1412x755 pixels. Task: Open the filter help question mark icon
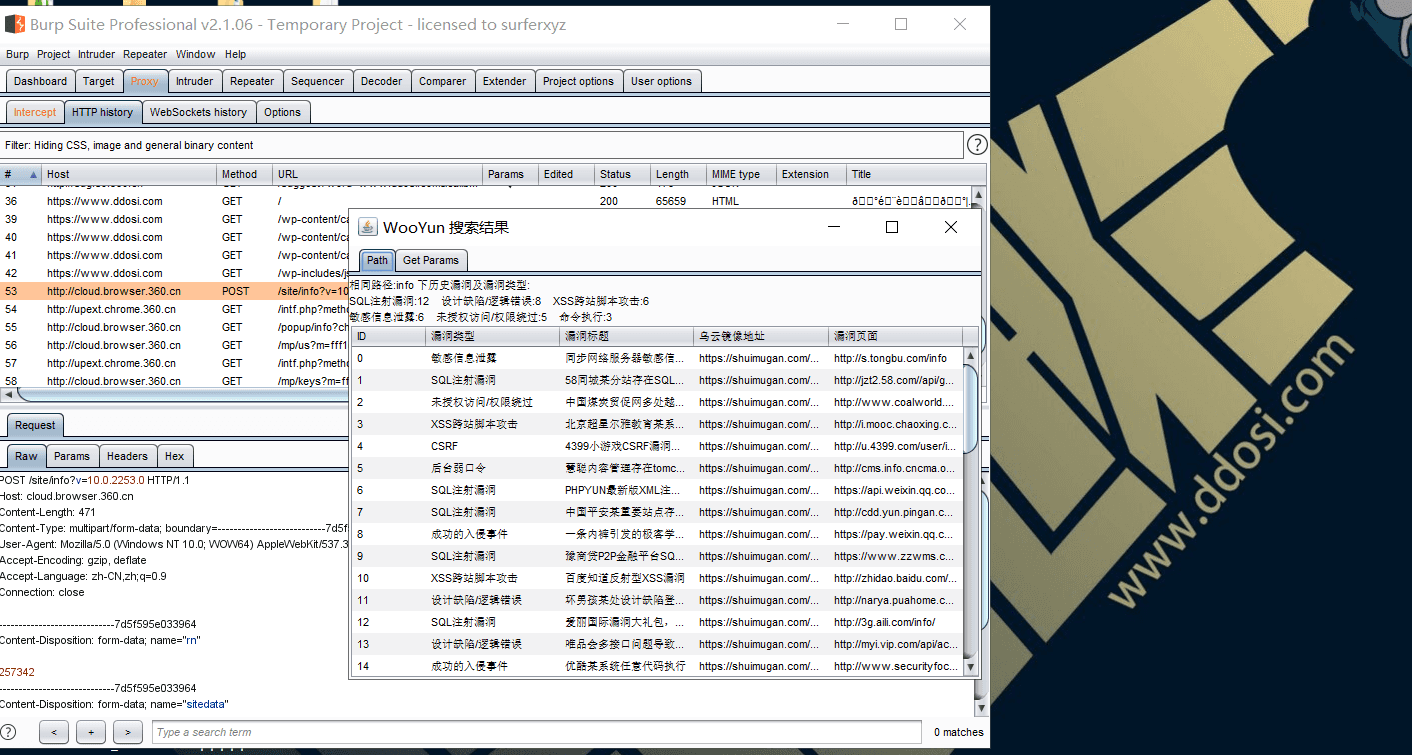pos(977,145)
